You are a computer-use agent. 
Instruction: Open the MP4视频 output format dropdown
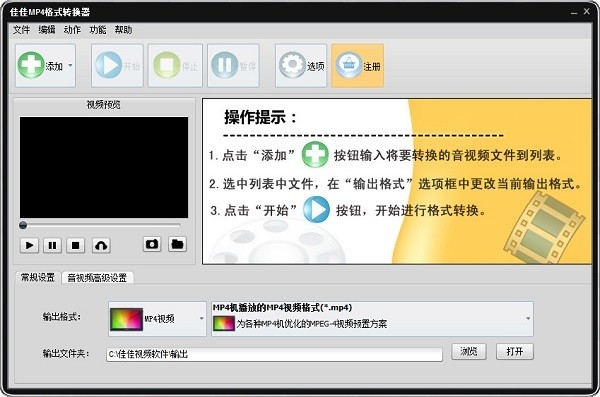[x=157, y=319]
